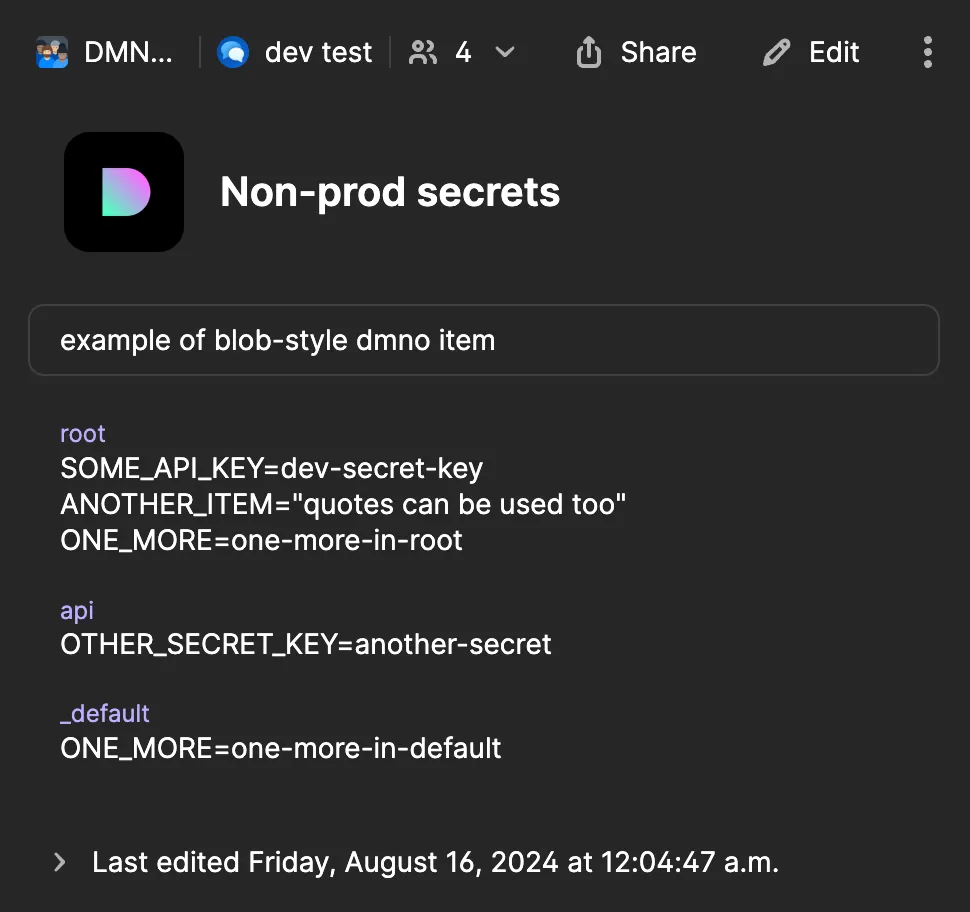Open the three-dot overflow menu
This screenshot has height=912, width=970.
[927, 52]
